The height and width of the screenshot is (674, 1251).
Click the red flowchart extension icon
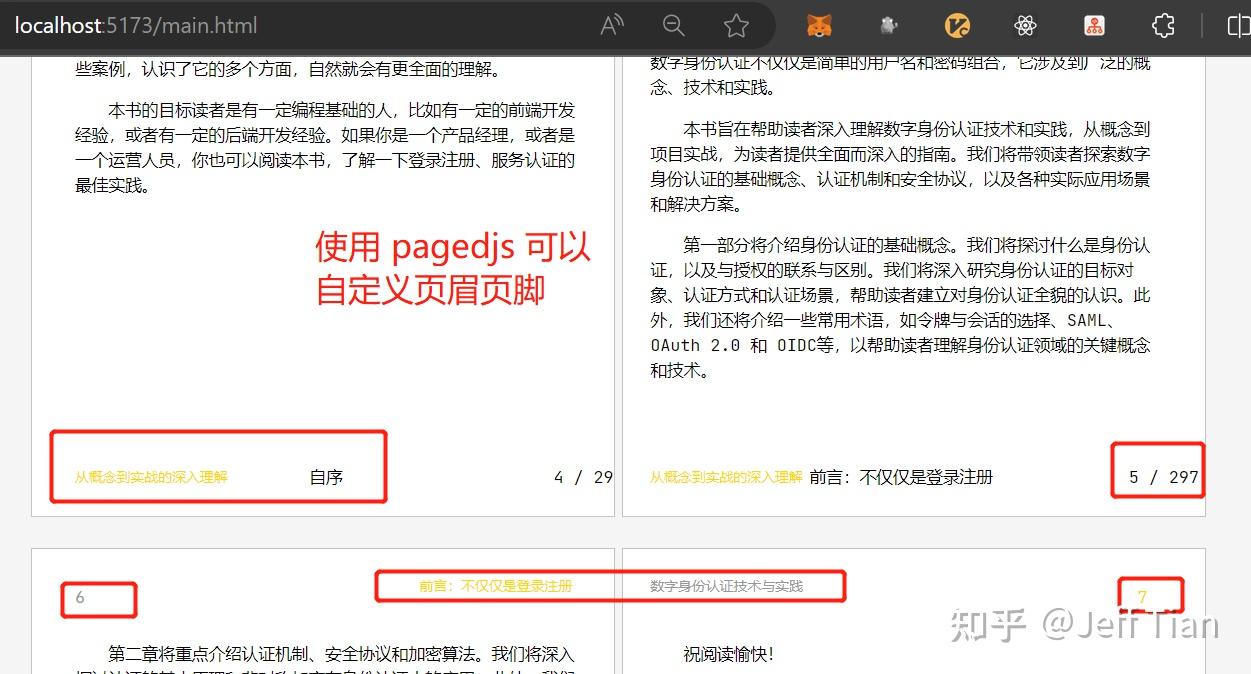click(x=1093, y=26)
